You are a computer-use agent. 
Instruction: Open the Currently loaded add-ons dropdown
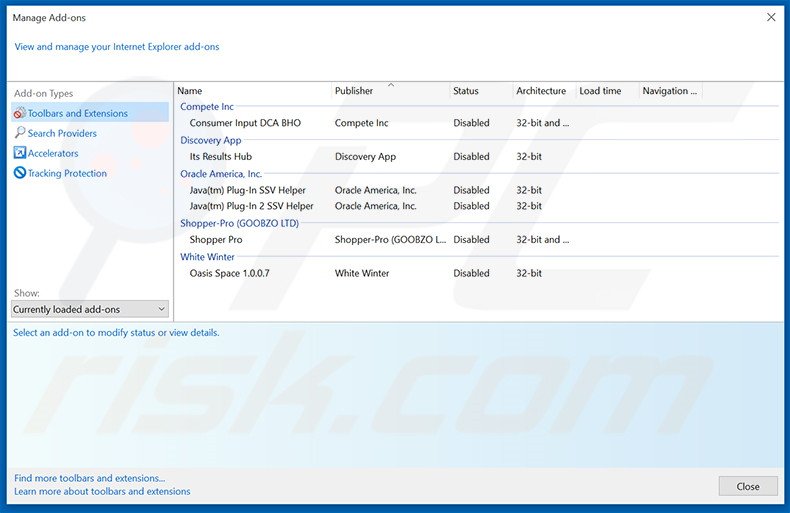90,309
